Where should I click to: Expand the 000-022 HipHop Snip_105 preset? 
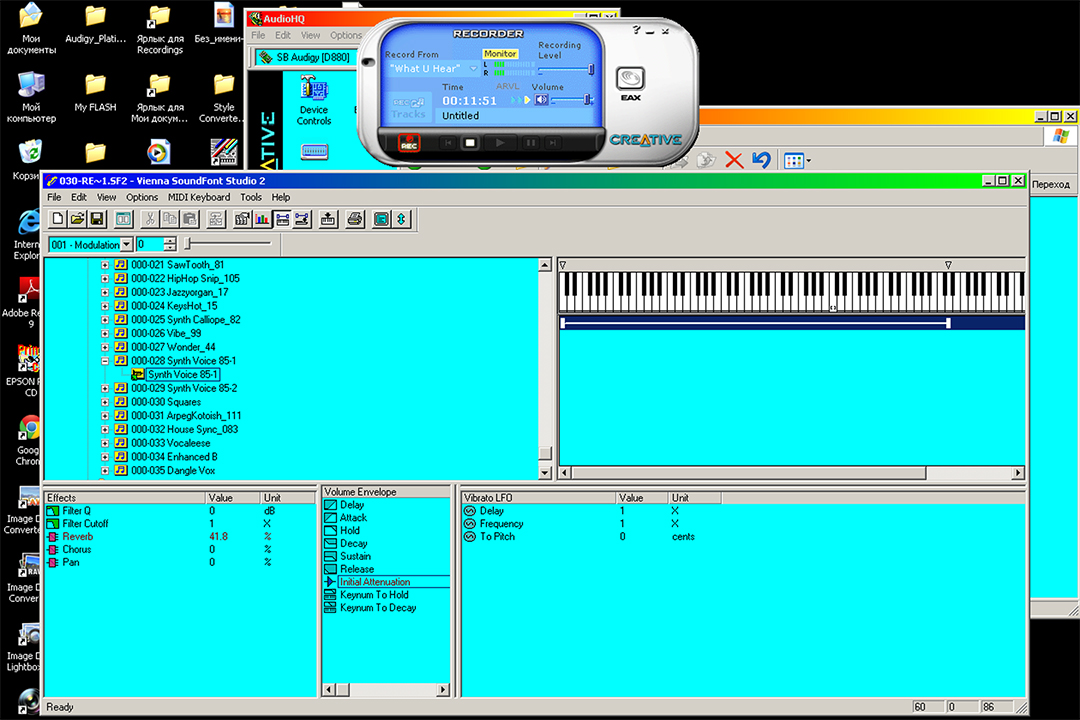tap(105, 278)
